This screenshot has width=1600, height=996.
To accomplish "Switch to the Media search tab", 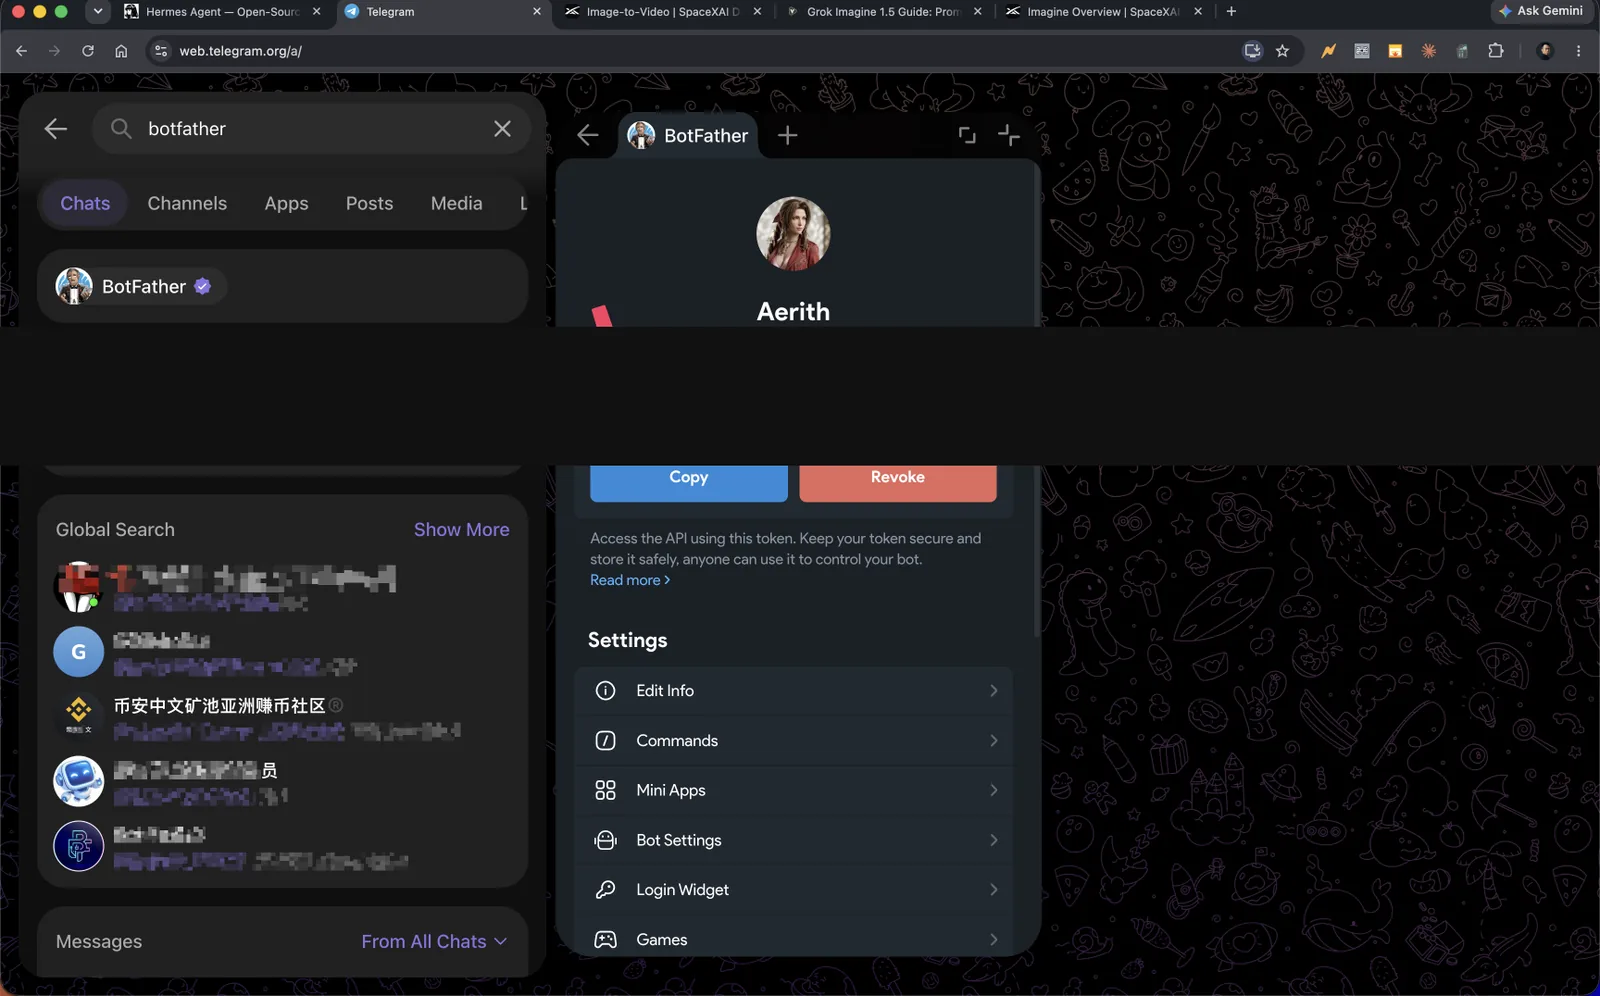I will (456, 203).
